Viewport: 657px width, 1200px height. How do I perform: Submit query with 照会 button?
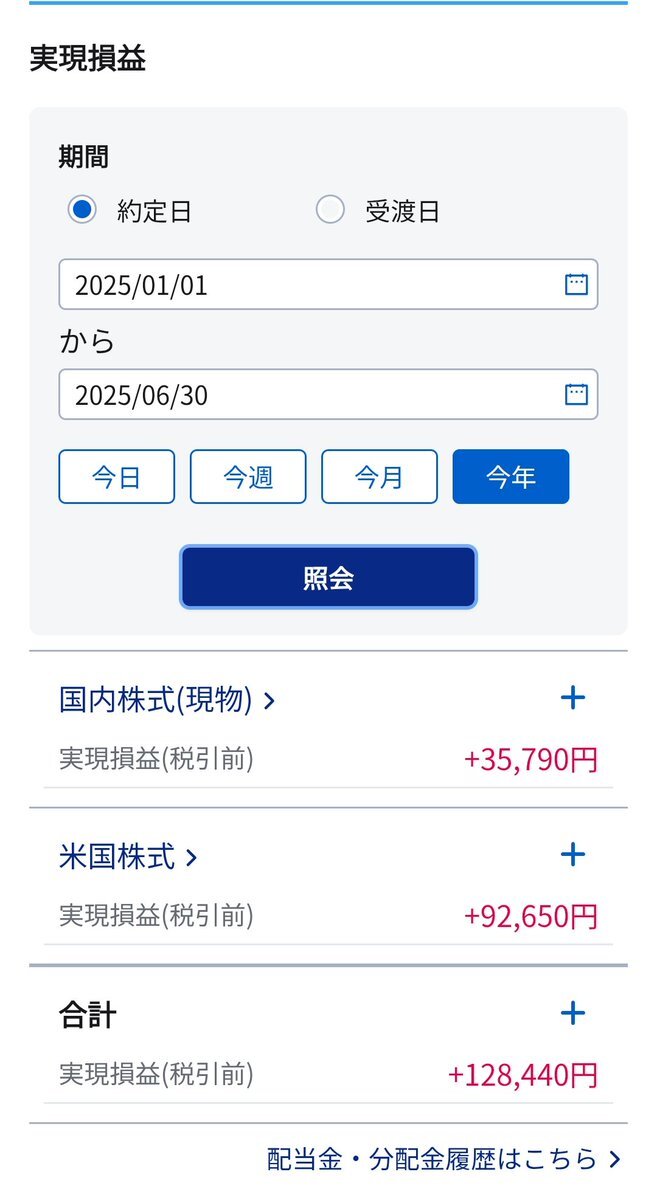[x=328, y=577]
